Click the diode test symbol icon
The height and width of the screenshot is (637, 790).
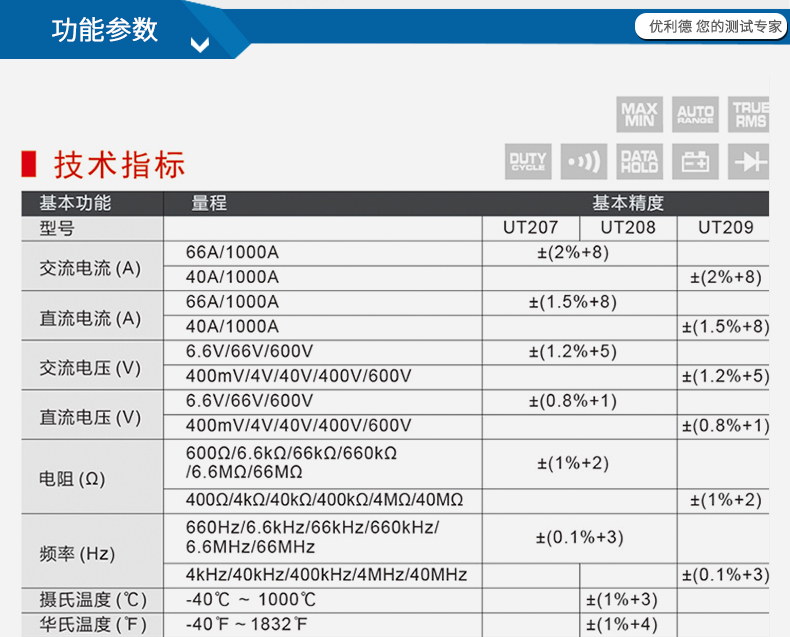(x=749, y=161)
